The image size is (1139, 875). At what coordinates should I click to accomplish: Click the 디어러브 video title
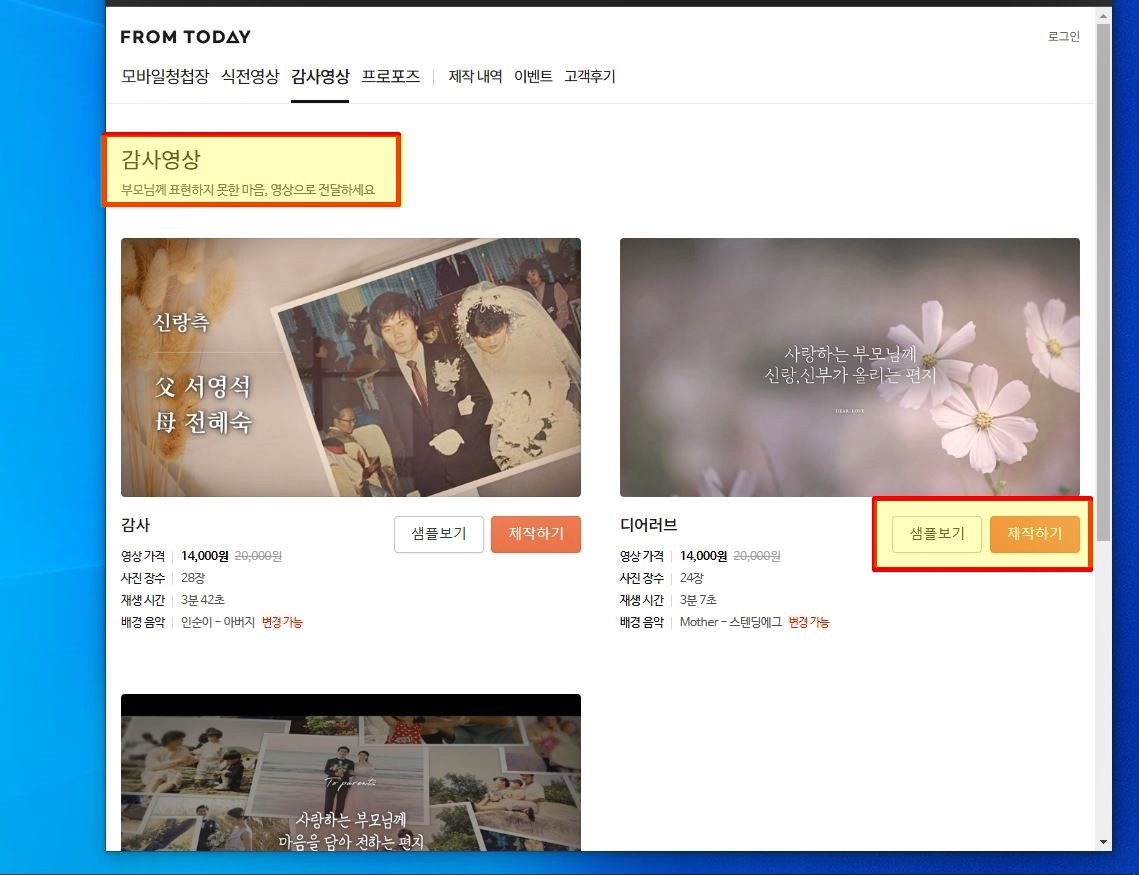pyautogui.click(x=649, y=525)
